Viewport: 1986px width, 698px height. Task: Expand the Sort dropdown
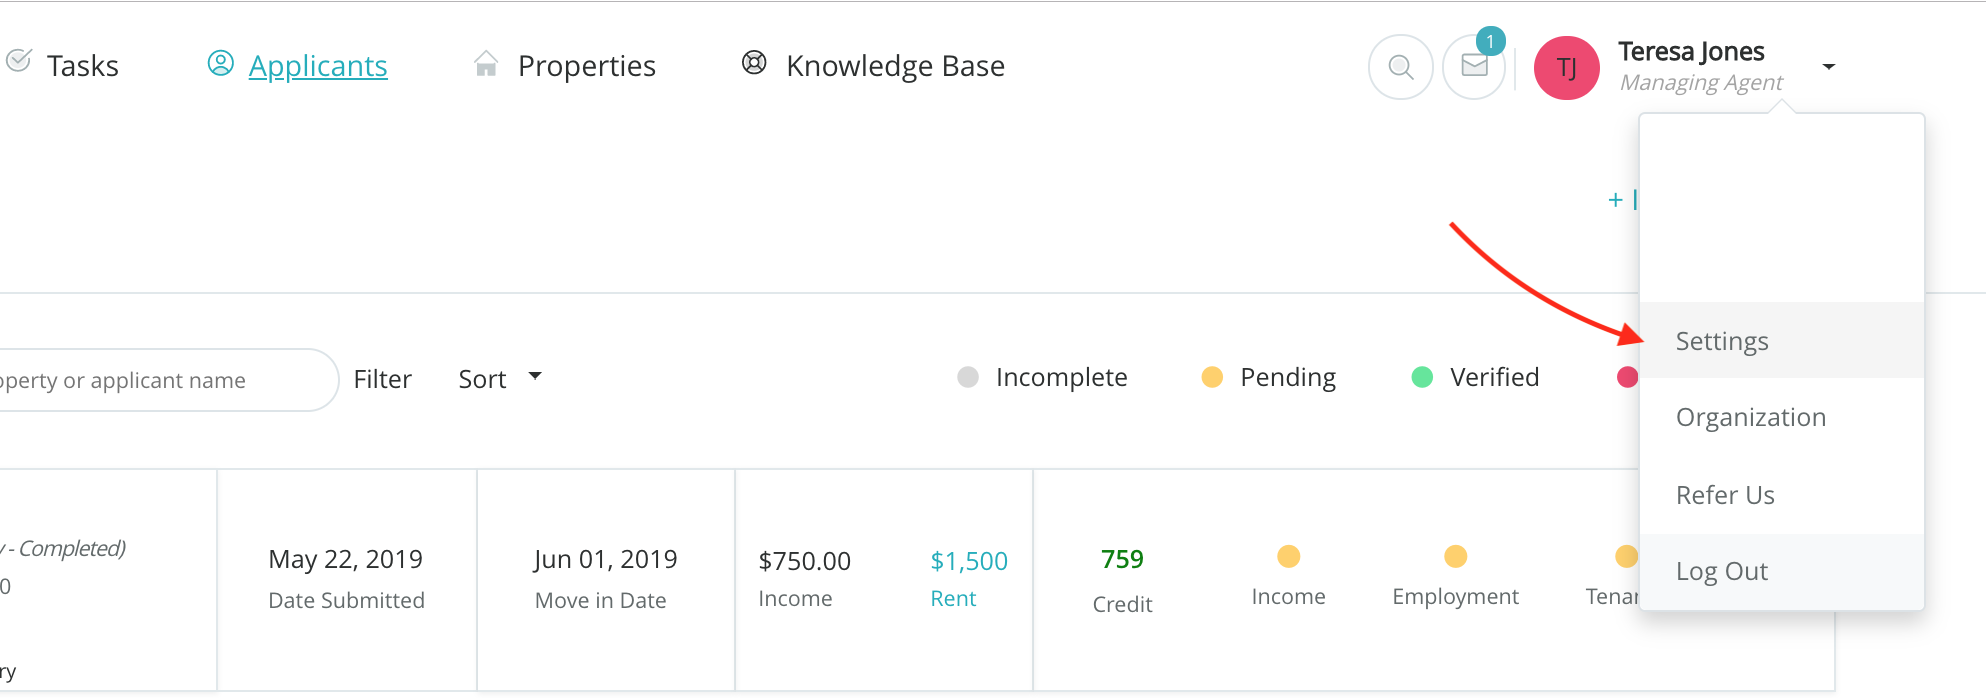500,379
